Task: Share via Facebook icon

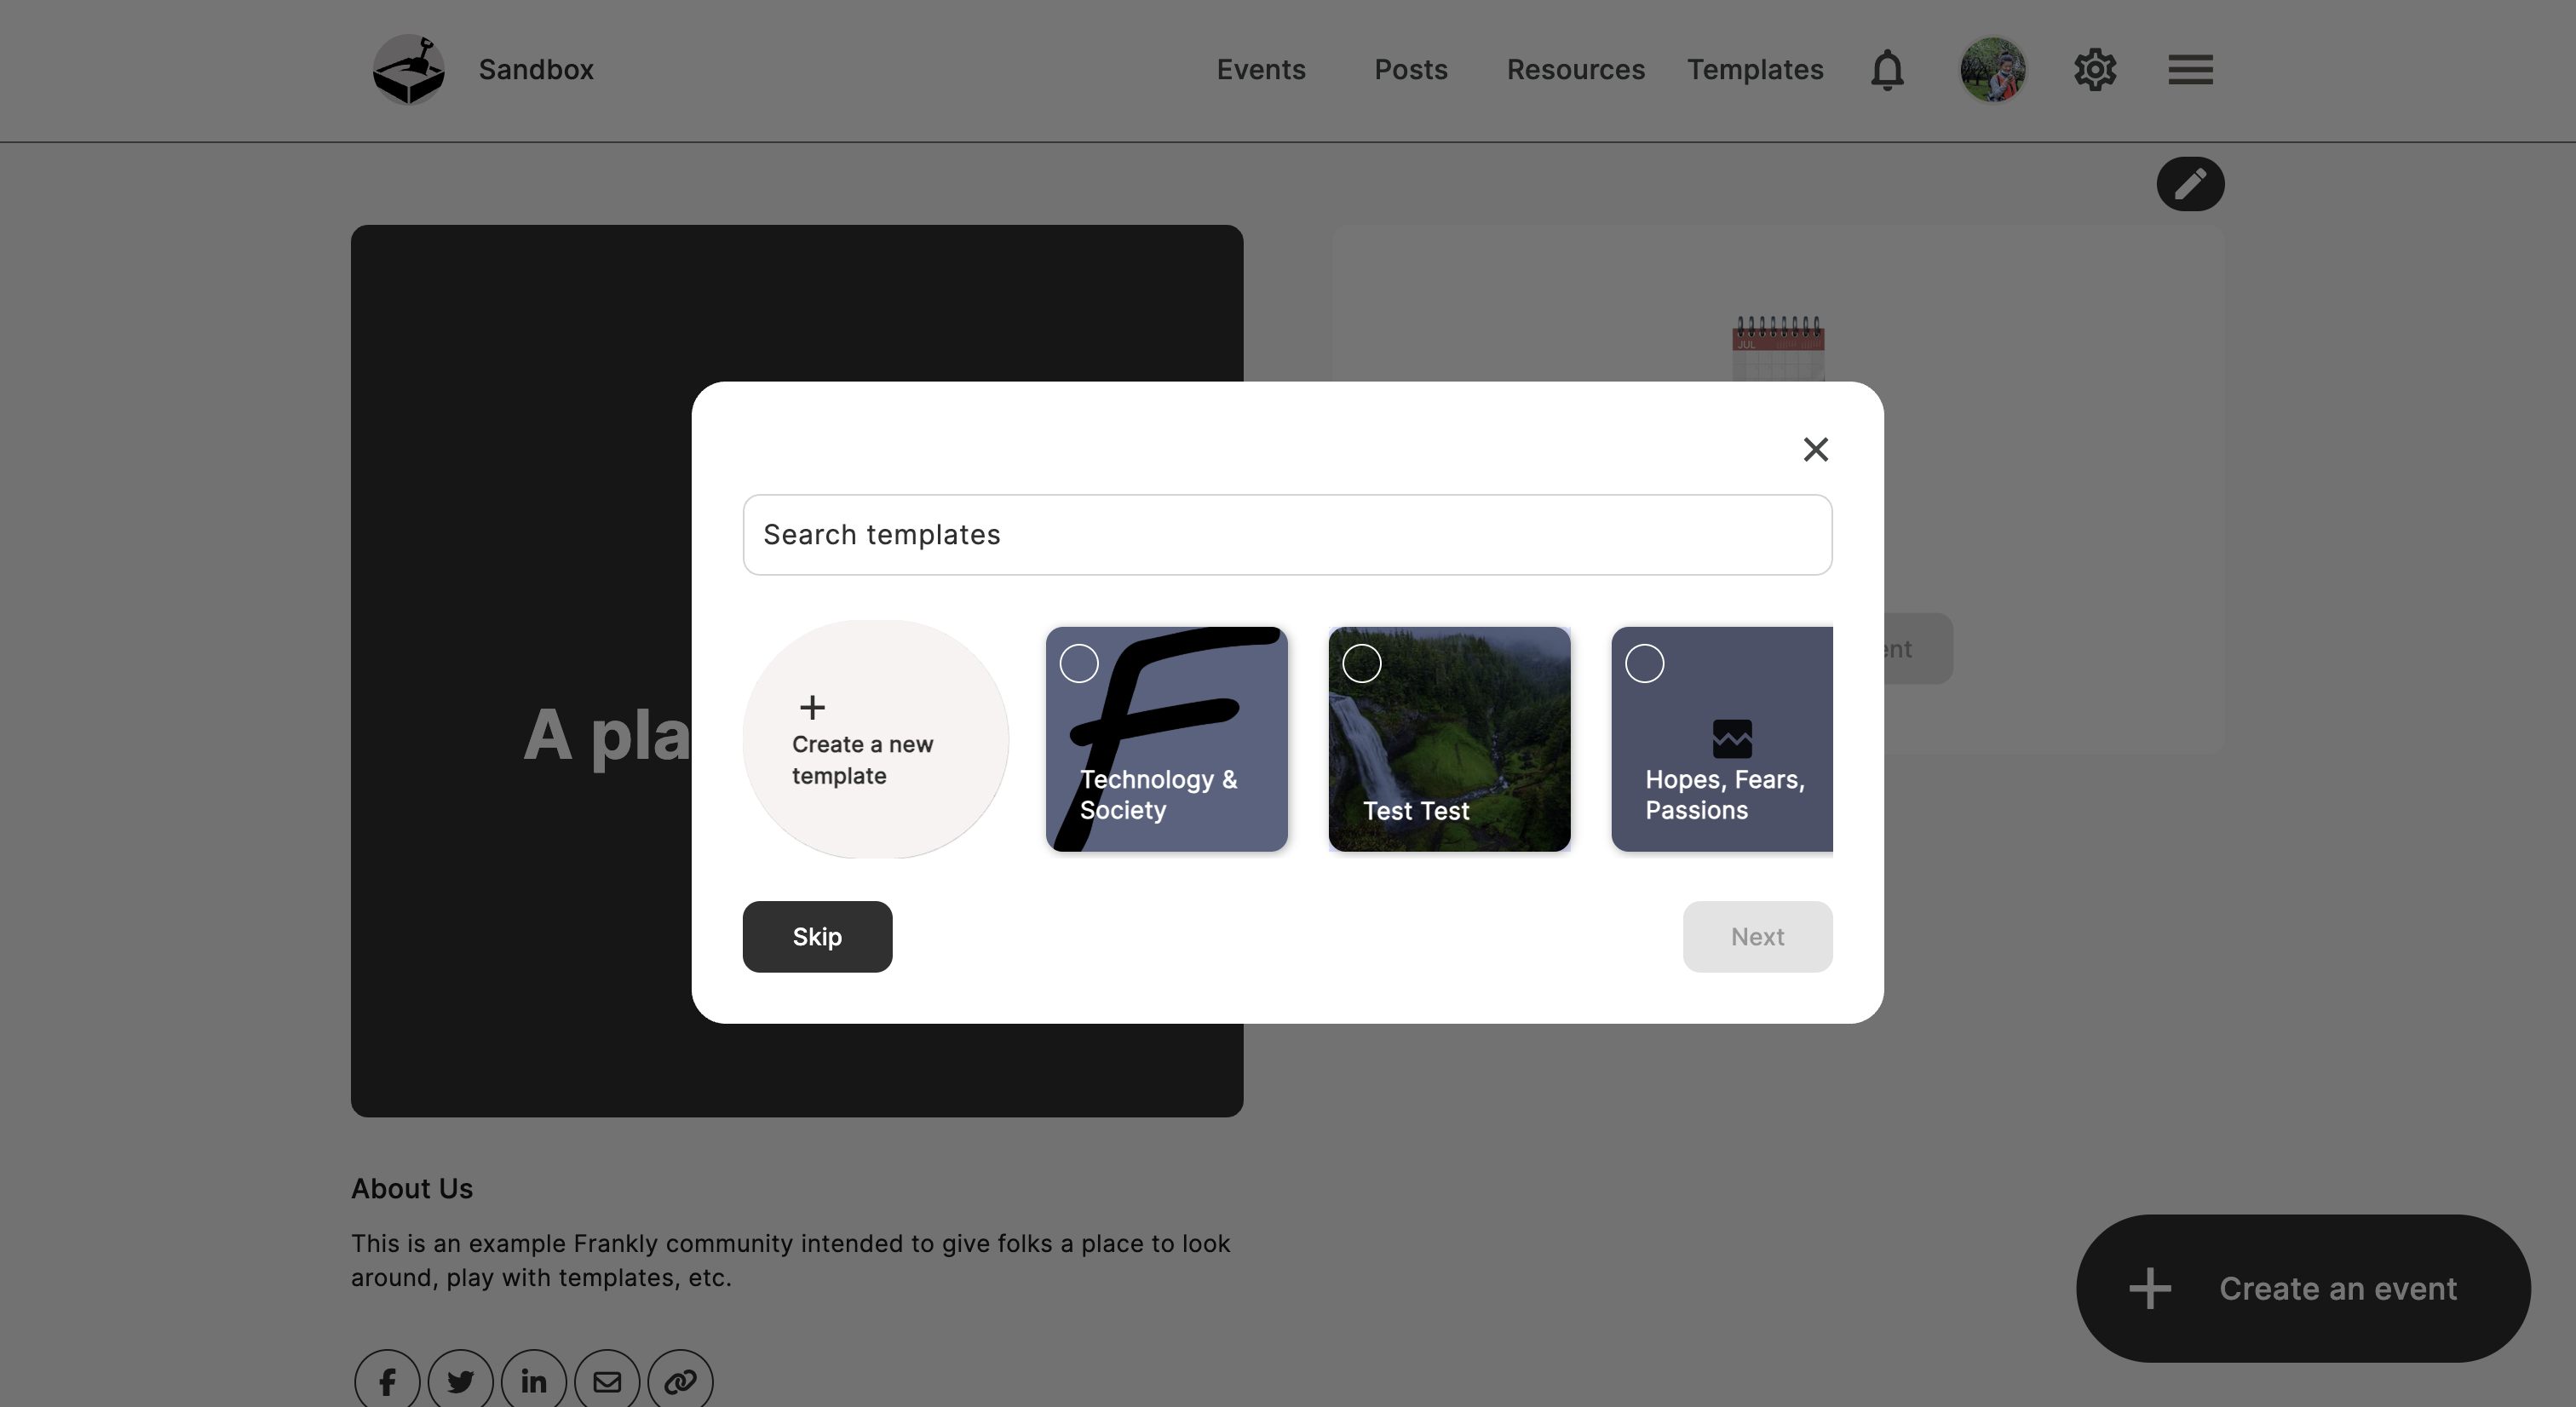Action: pos(387,1381)
